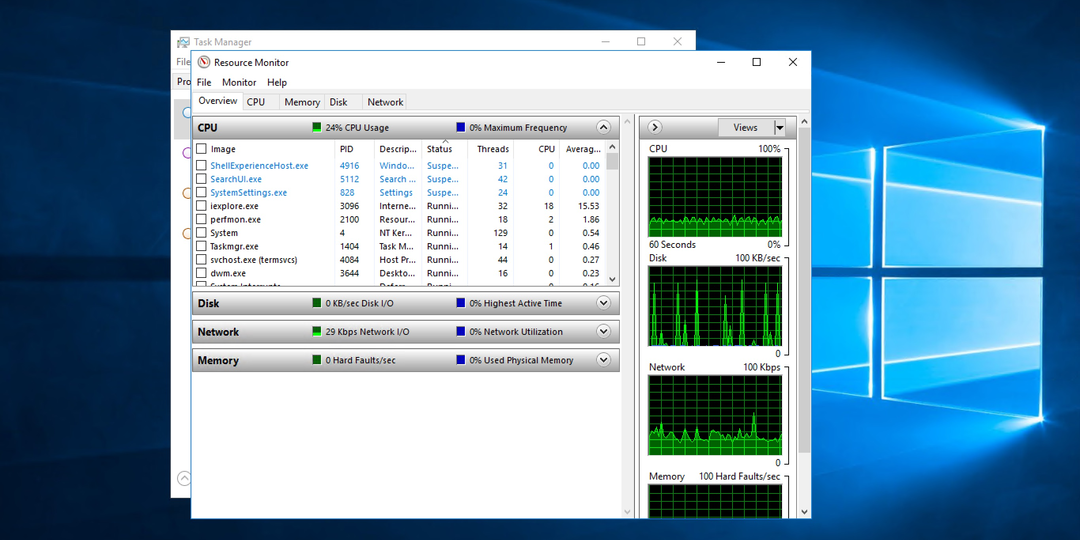Screen dimensions: 1080x540
Task: Sort by the Image column header
Action: 223,149
